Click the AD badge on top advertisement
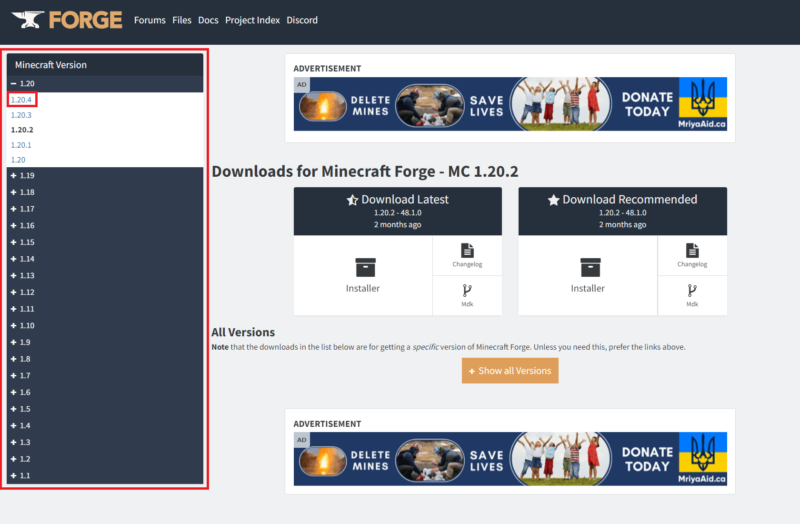Screen dimensions: 800x524 (x=302, y=85)
